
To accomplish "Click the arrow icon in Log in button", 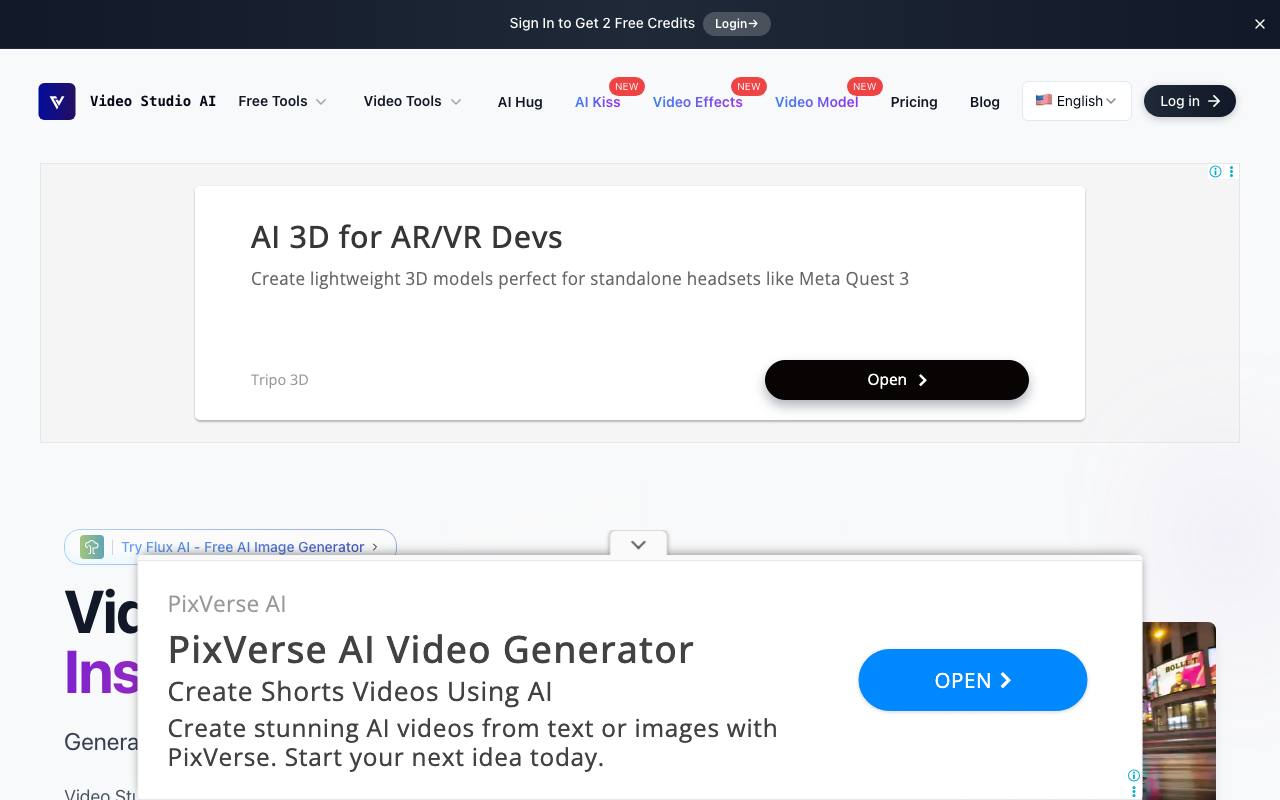I will point(1214,101).
